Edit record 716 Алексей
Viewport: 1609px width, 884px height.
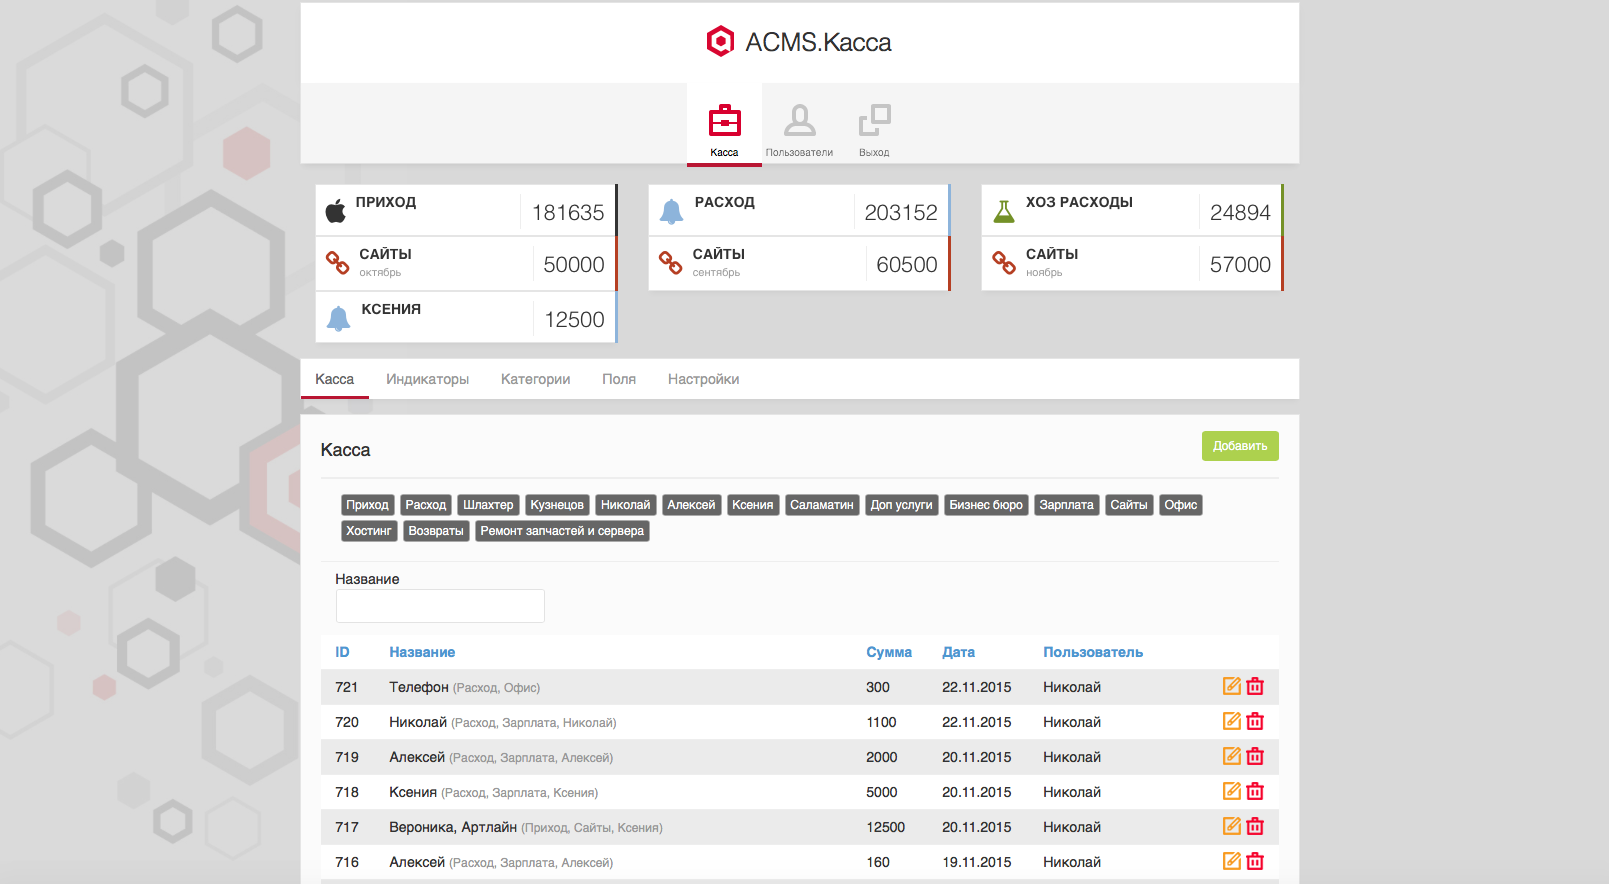(x=1232, y=861)
